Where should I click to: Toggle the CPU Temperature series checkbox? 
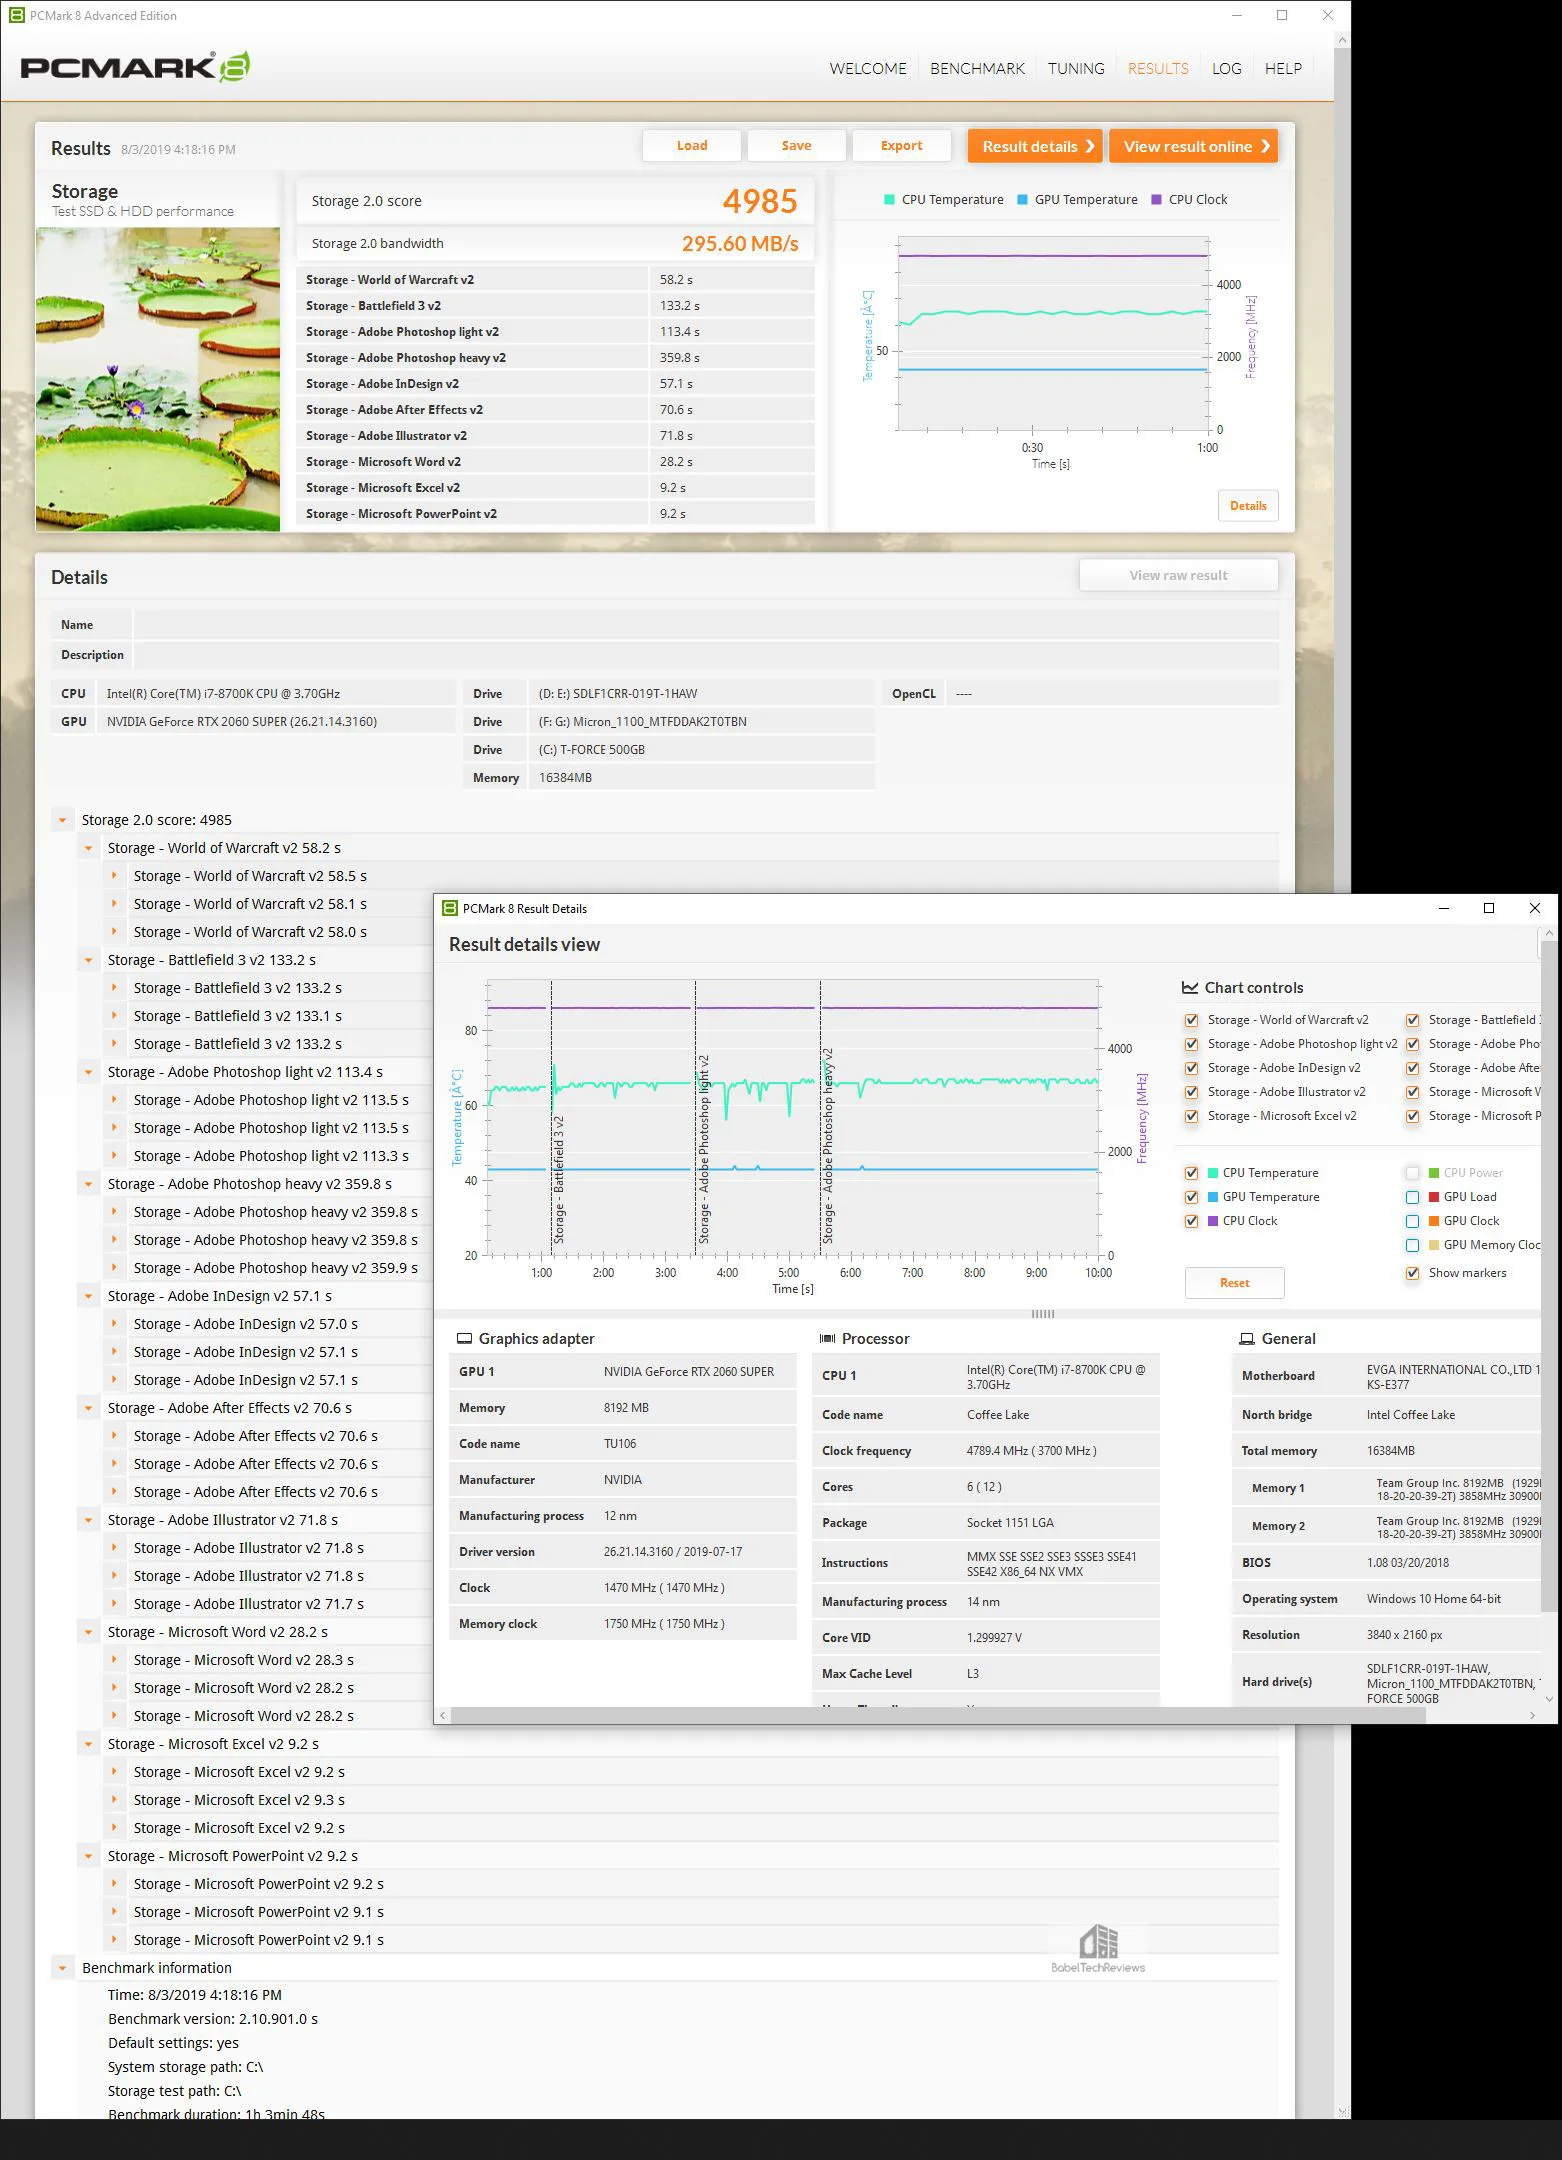click(1191, 1173)
